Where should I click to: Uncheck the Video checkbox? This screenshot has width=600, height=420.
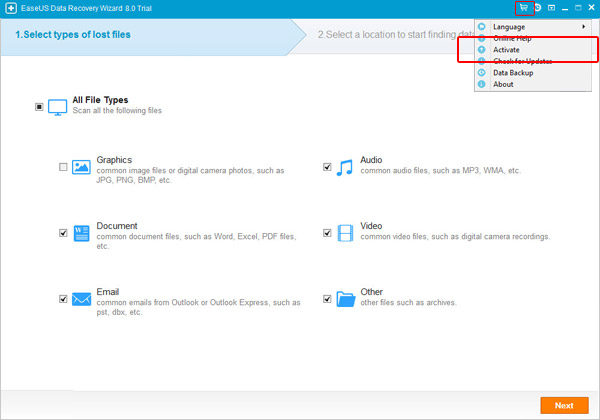[x=327, y=233]
